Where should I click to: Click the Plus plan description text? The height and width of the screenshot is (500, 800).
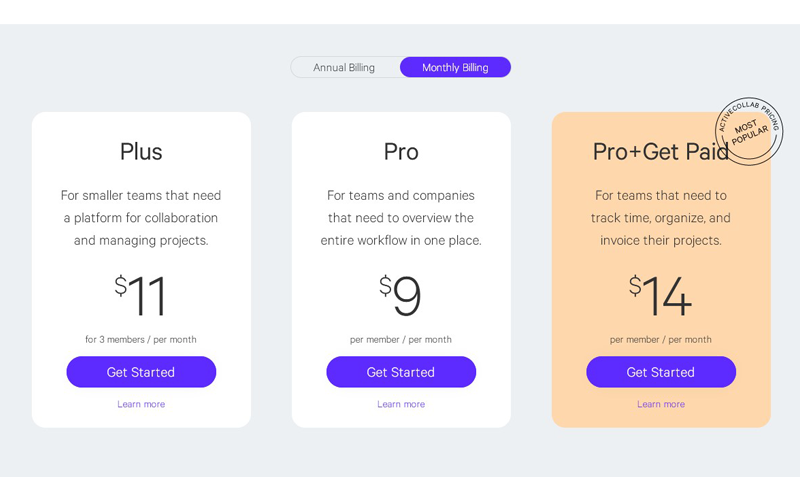[x=141, y=218]
